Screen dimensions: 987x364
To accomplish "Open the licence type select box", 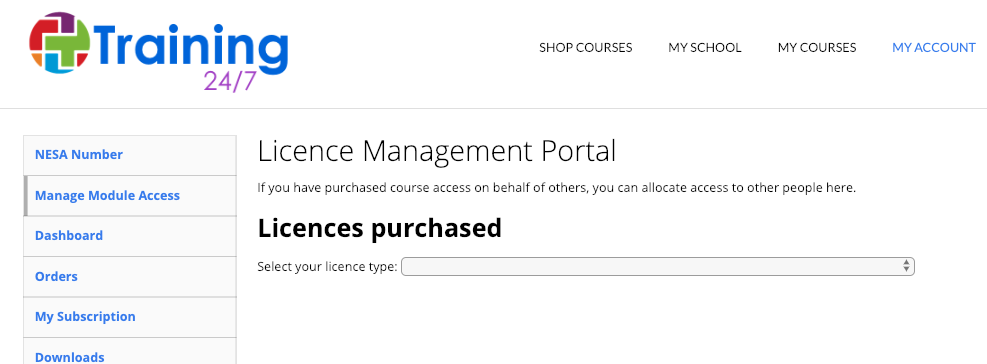I will click(x=658, y=266).
